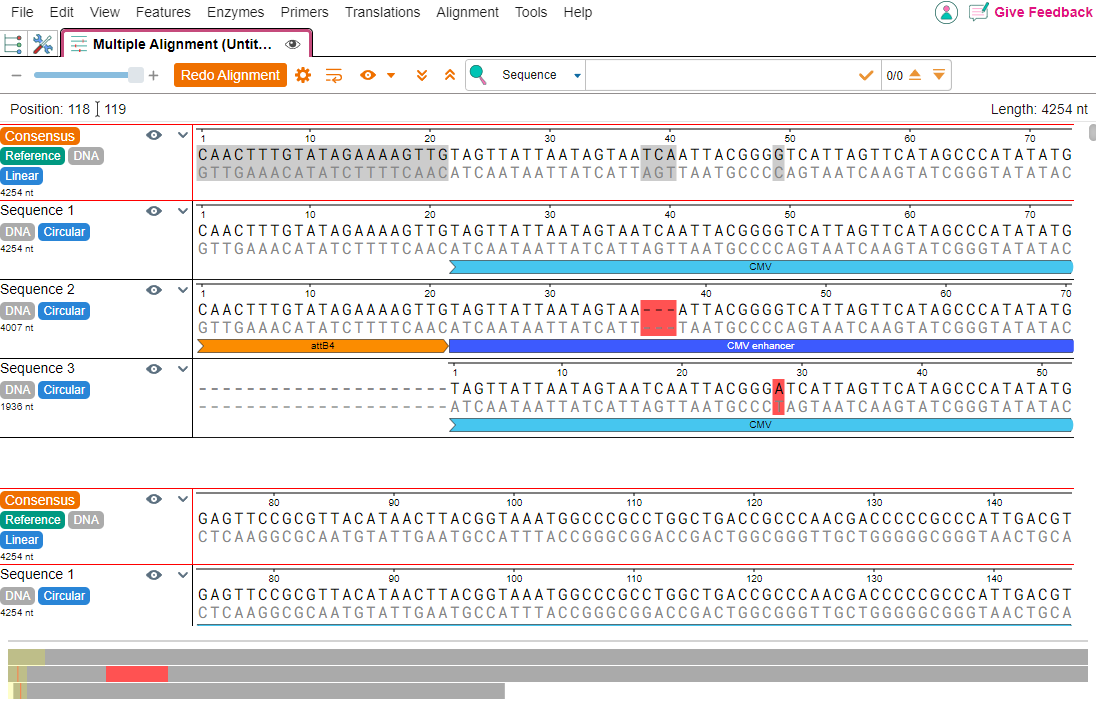
Task: Expand the top Sequence 1 row chevron
Action: click(182, 211)
